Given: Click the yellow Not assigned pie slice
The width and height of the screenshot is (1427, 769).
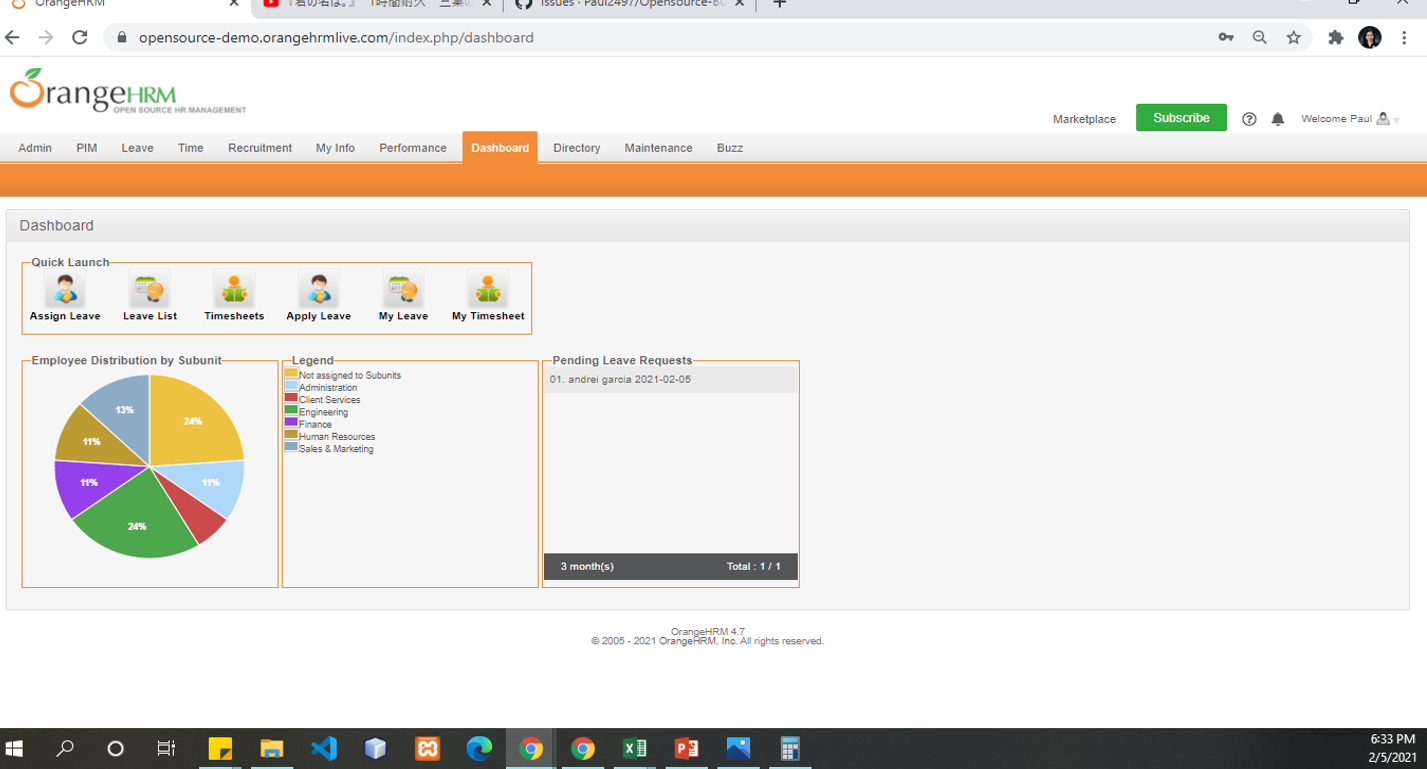Looking at the screenshot, I should click(x=192, y=421).
